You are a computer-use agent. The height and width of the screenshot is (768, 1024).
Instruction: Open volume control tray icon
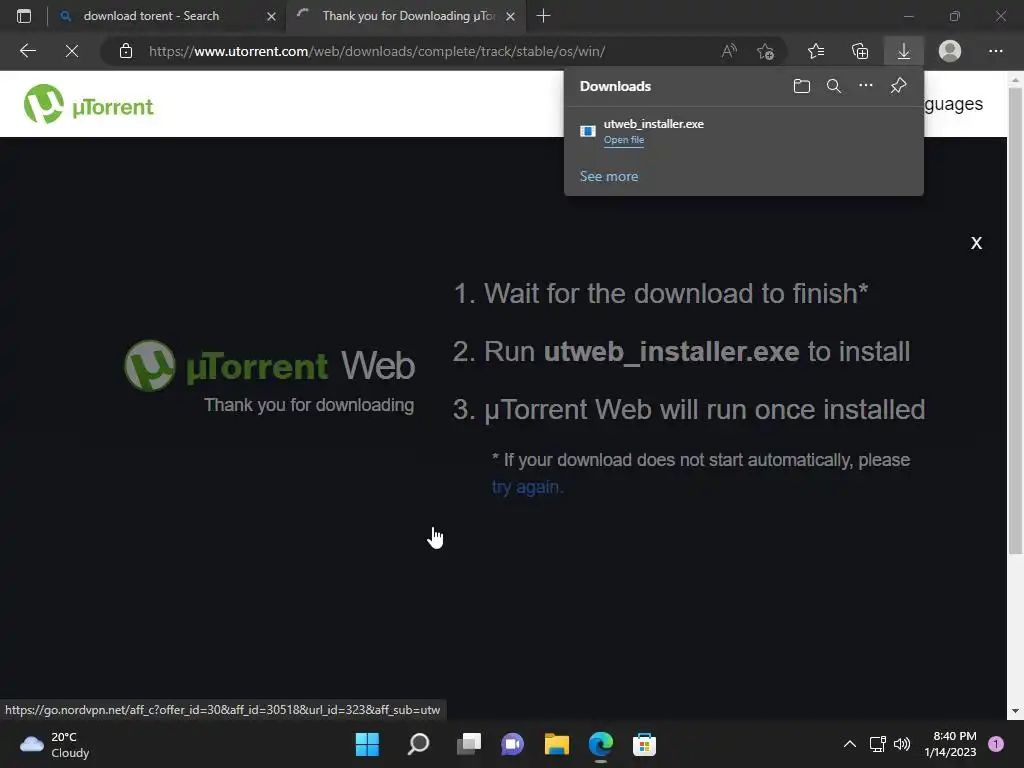pos(902,744)
